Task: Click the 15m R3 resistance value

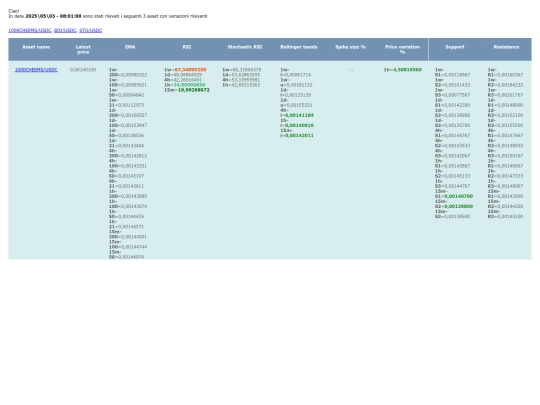Action: [509, 216]
